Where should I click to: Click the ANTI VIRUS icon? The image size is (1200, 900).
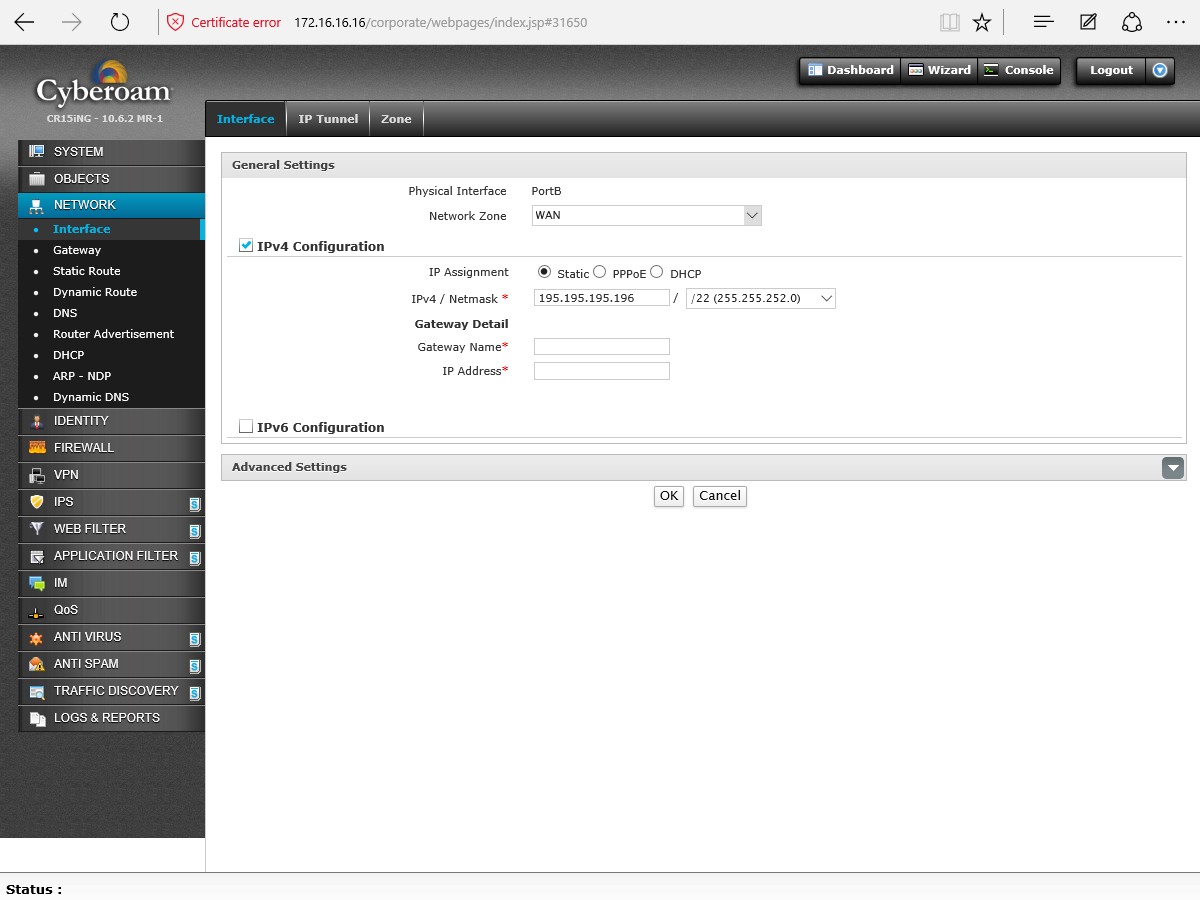[x=37, y=637]
